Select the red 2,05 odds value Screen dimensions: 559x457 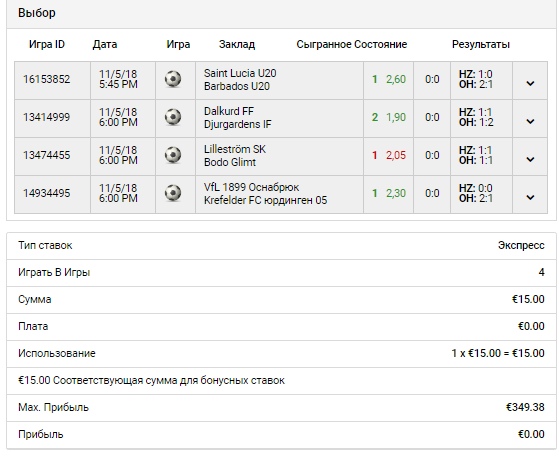[396, 155]
